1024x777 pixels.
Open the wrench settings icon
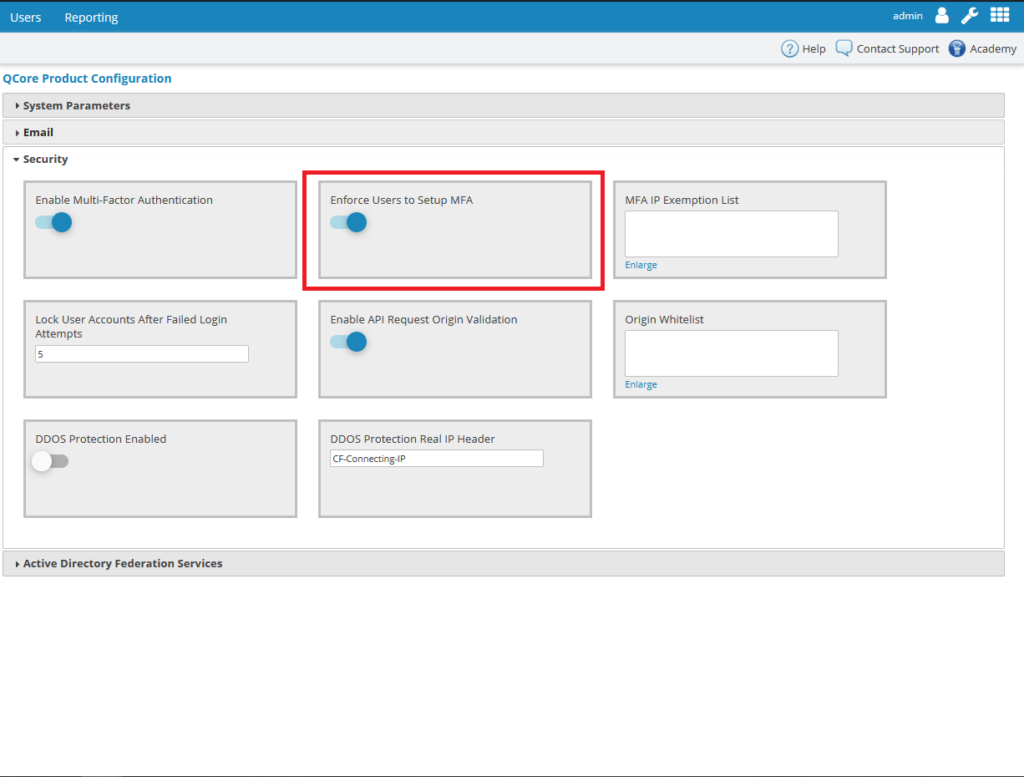tap(969, 16)
